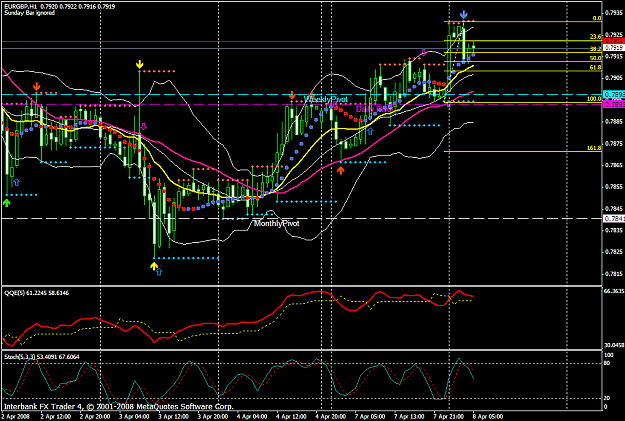Click the MonthlyPivot label
This screenshot has width=625, height=421.
pos(276,224)
